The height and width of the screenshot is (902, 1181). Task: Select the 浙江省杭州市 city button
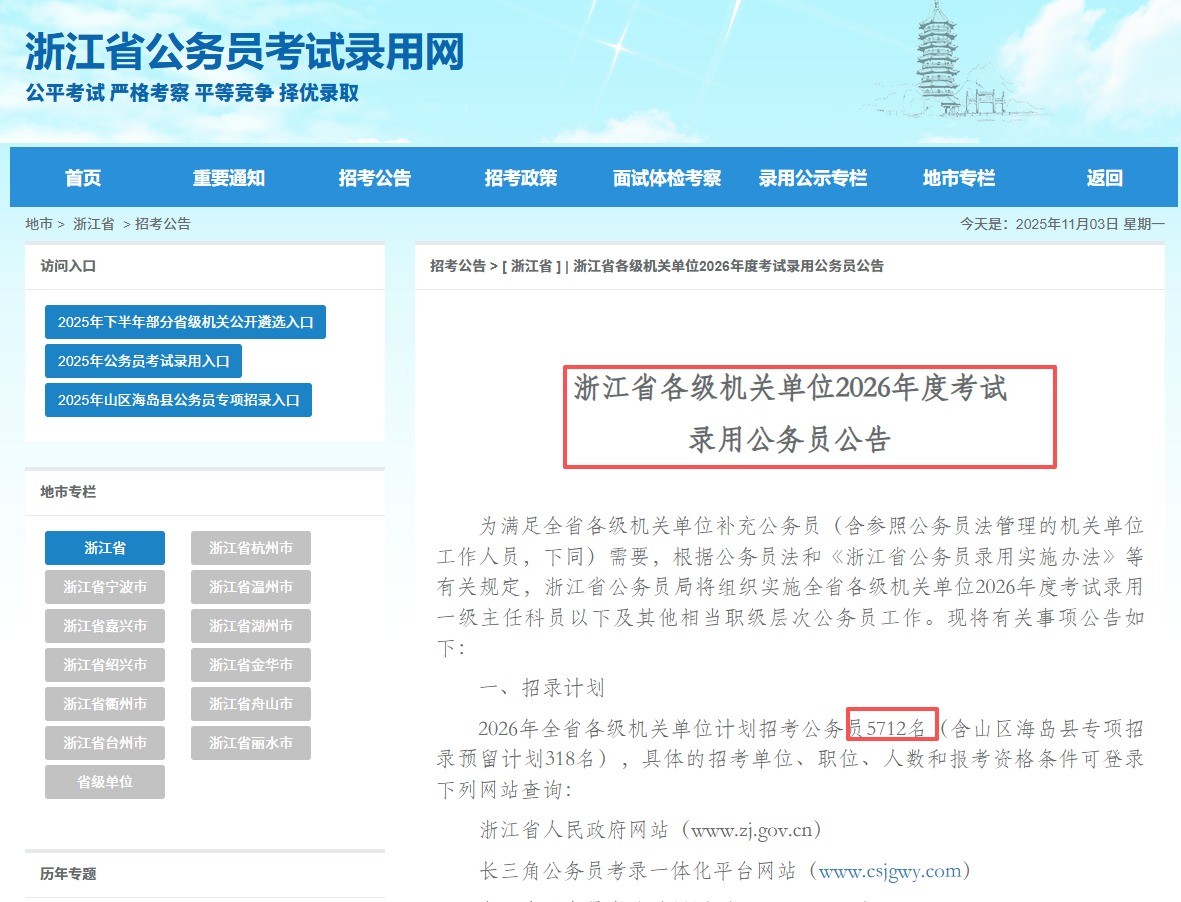251,548
